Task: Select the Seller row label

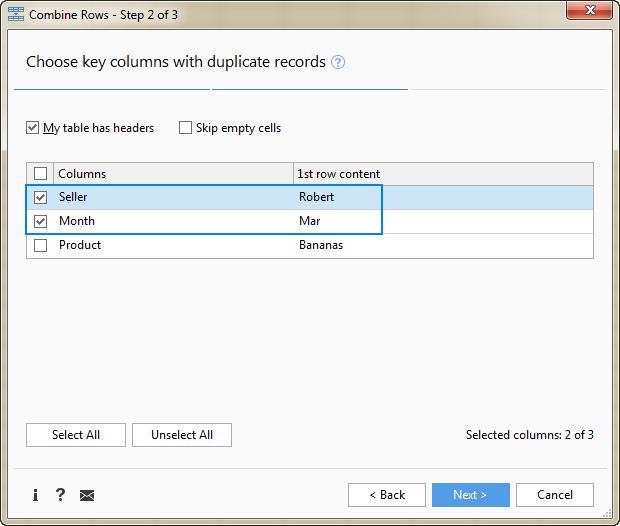Action: point(73,197)
